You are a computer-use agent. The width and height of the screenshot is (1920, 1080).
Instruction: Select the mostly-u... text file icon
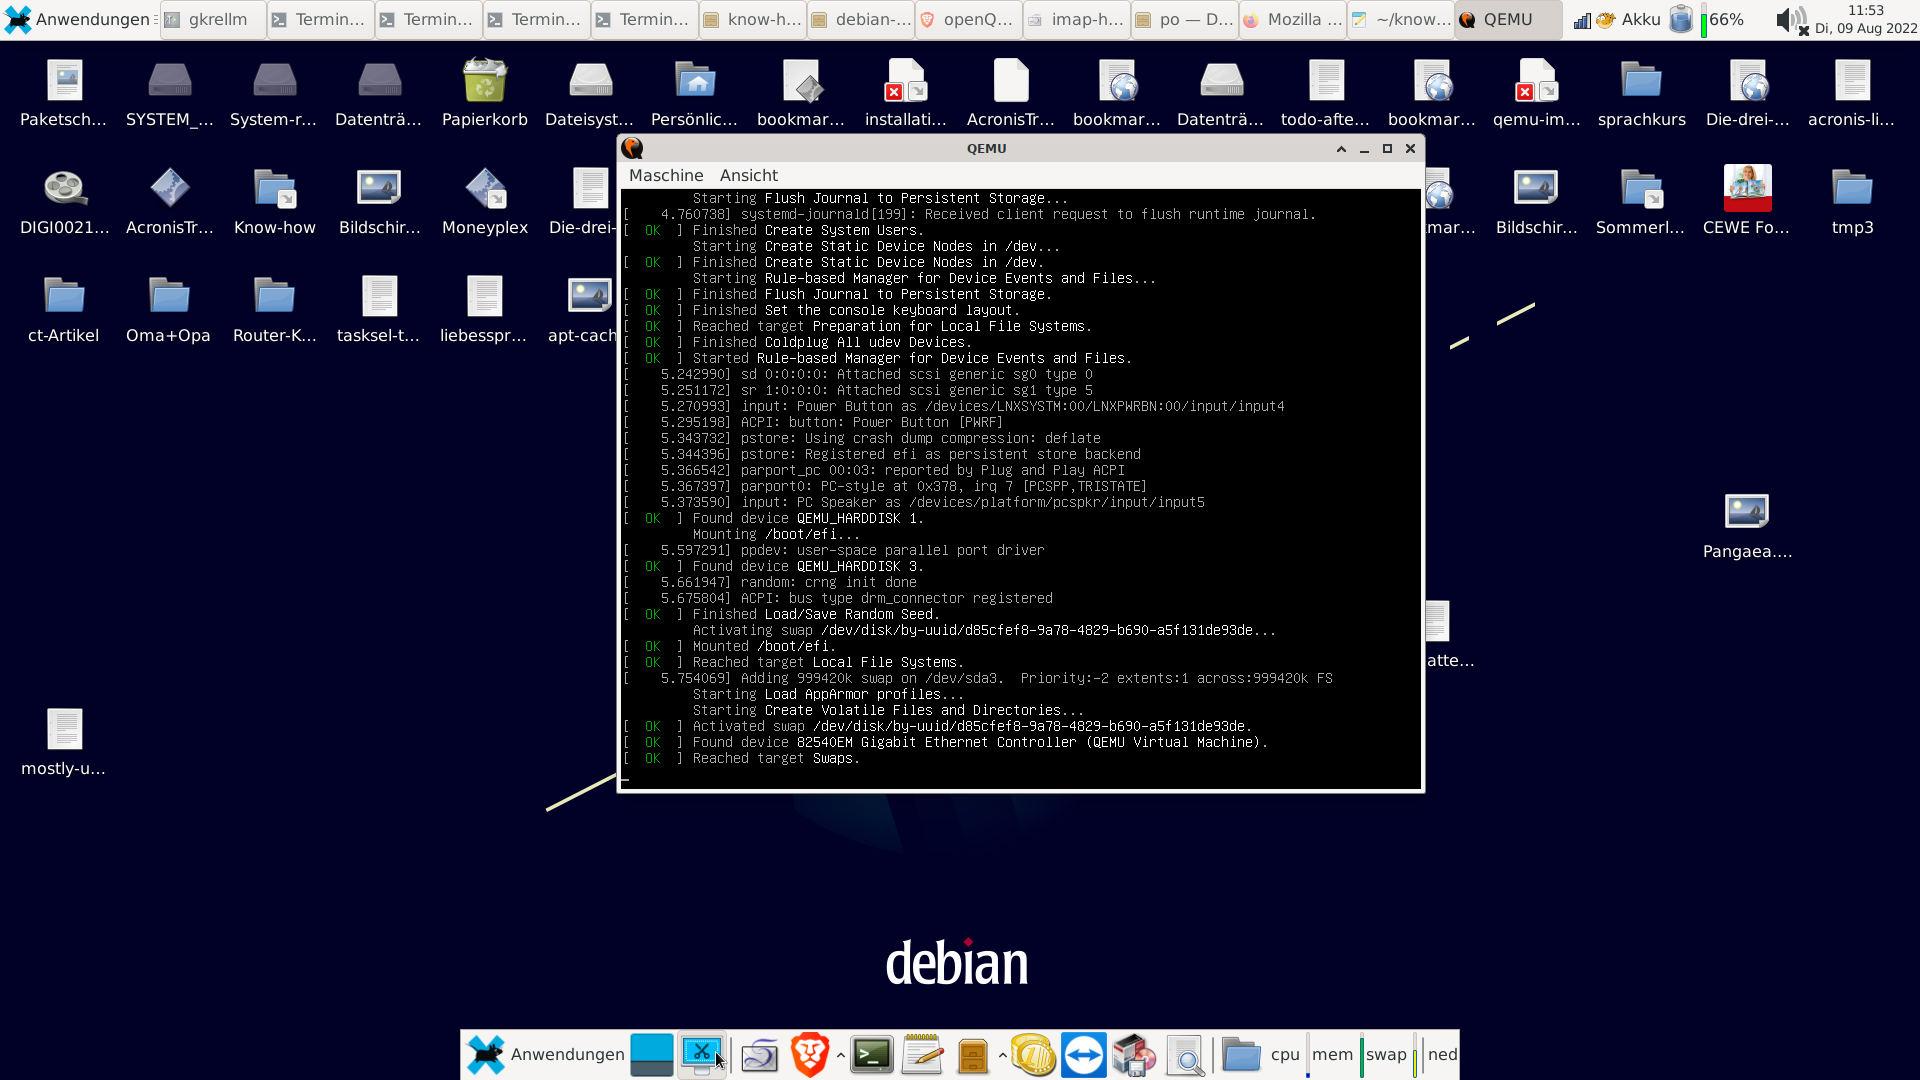64,743
